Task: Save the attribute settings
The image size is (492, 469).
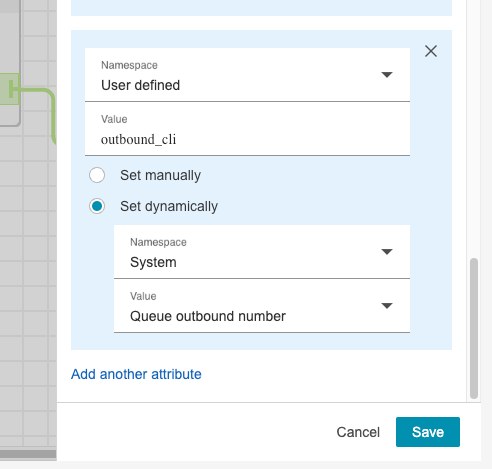Action: (428, 432)
